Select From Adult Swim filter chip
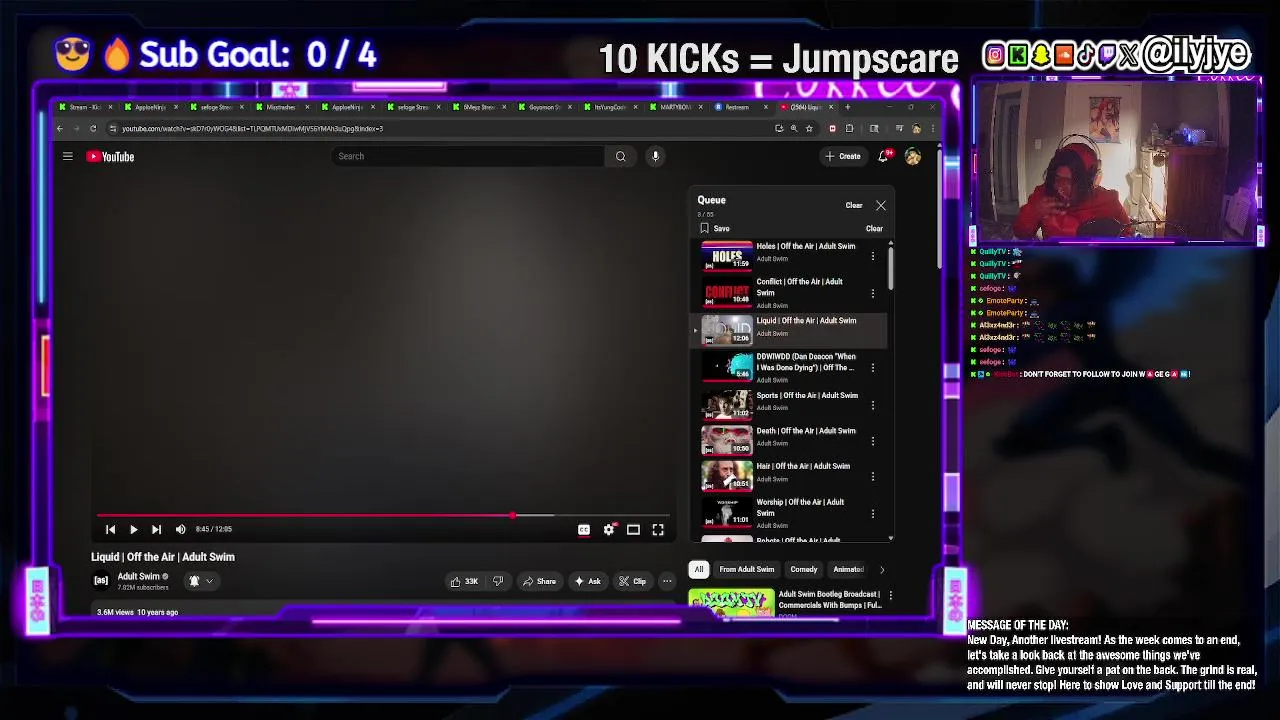 coord(747,570)
